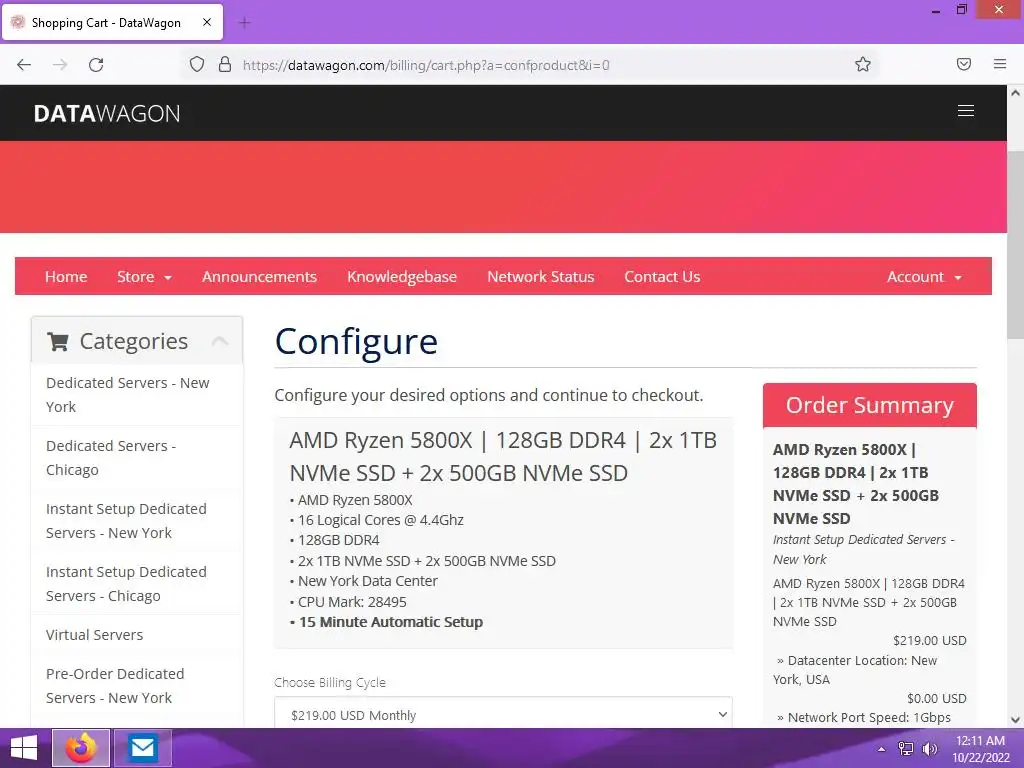Click "$0.00 USD" in order summary
The height and width of the screenshot is (768, 1024).
936,698
